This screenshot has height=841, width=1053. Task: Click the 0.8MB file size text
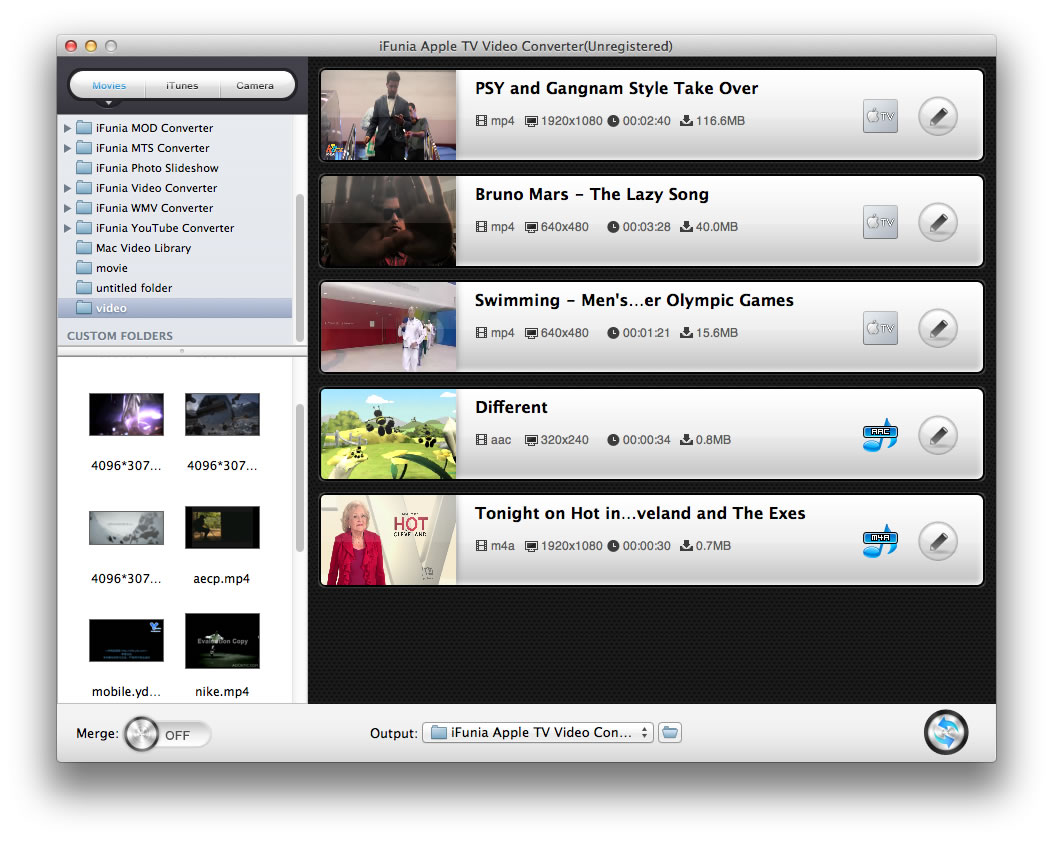point(713,440)
